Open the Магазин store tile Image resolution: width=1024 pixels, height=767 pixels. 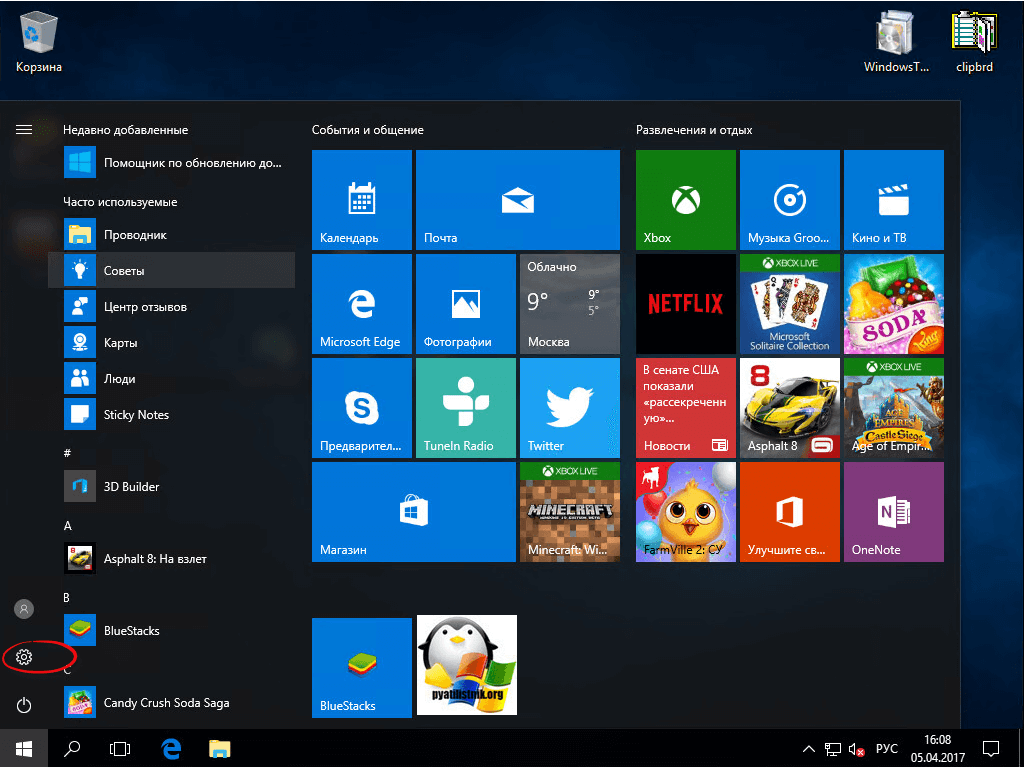pyautogui.click(x=413, y=512)
